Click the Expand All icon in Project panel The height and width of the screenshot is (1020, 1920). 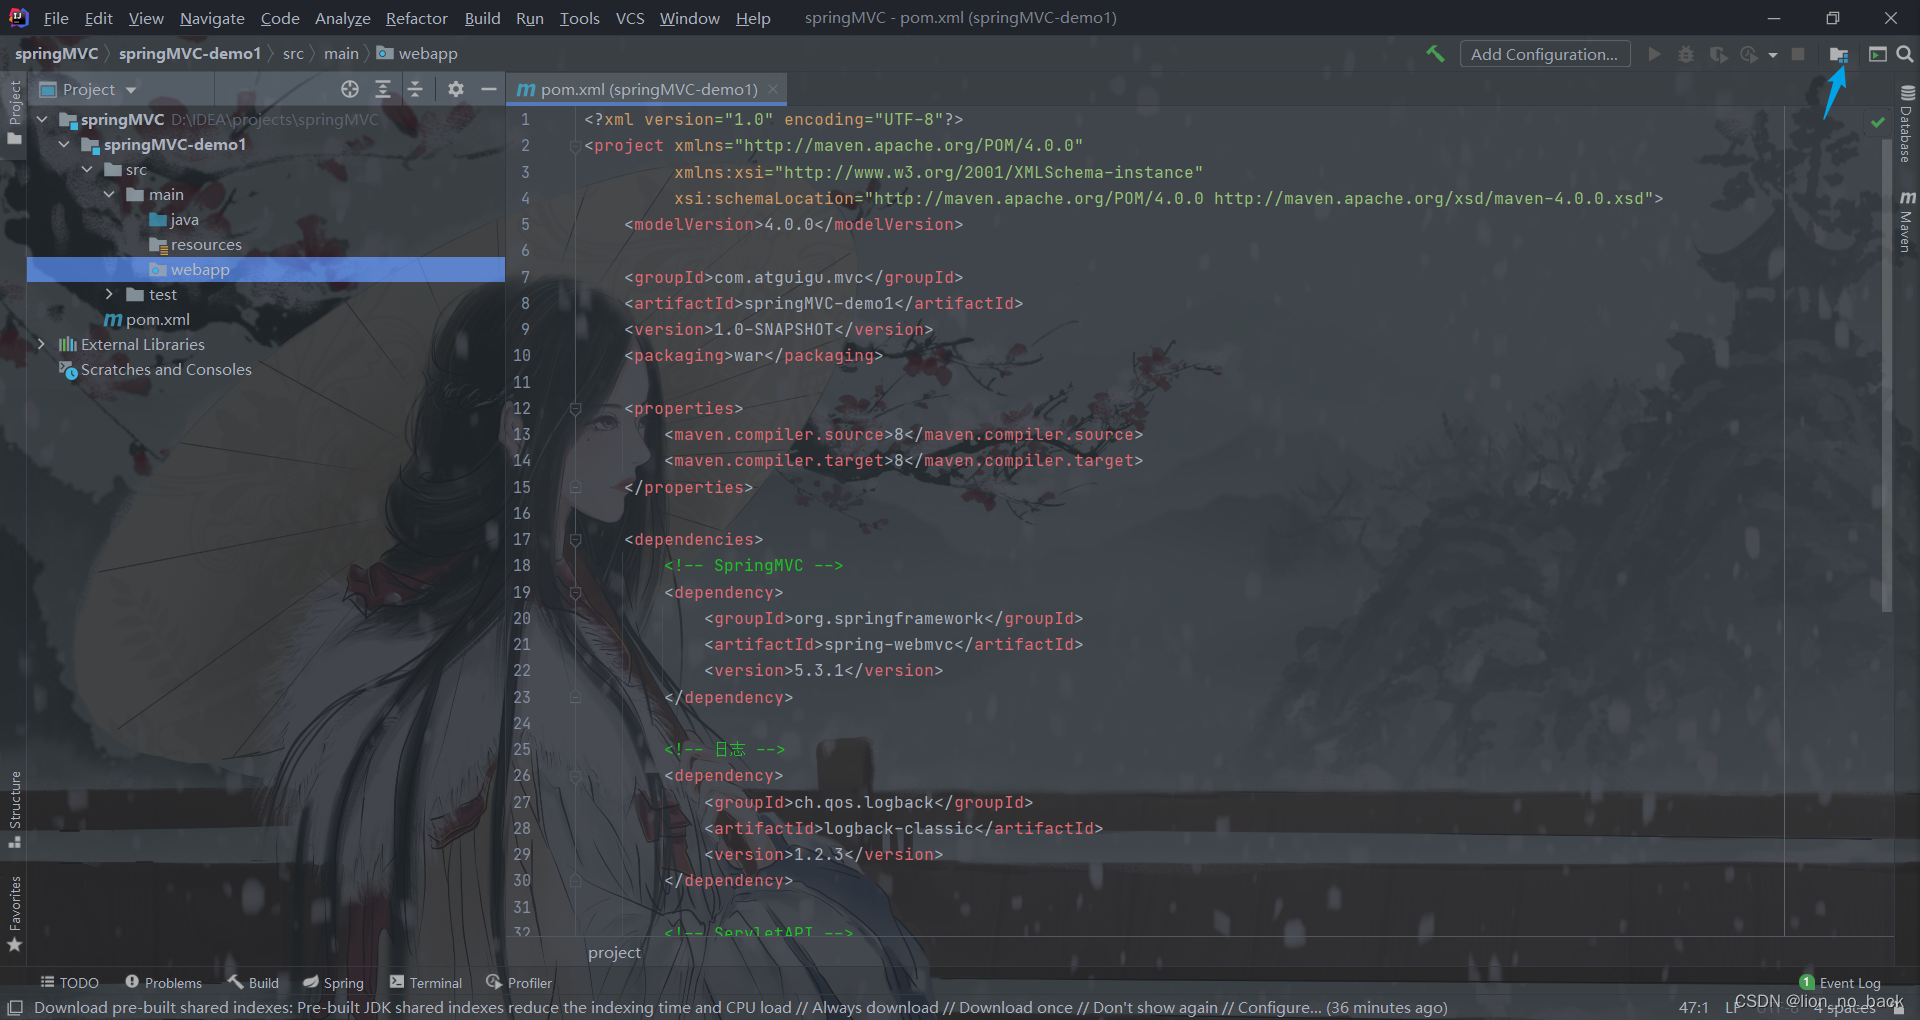click(x=383, y=89)
